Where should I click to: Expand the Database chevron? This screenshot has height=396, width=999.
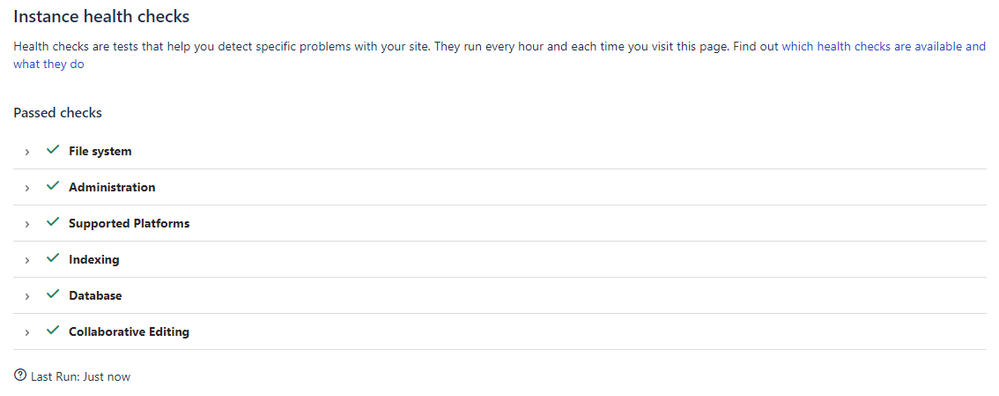(27, 297)
